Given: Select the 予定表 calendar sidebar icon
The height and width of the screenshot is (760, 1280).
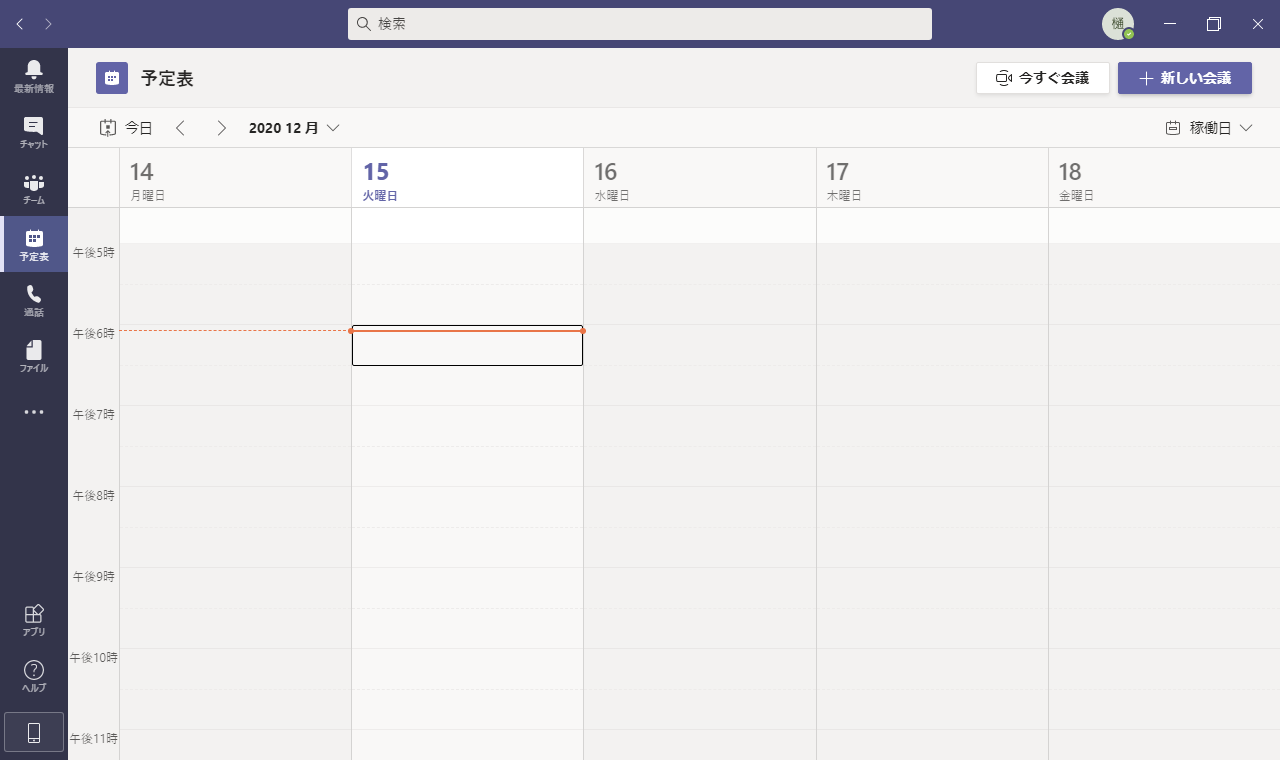Looking at the screenshot, I should (34, 244).
